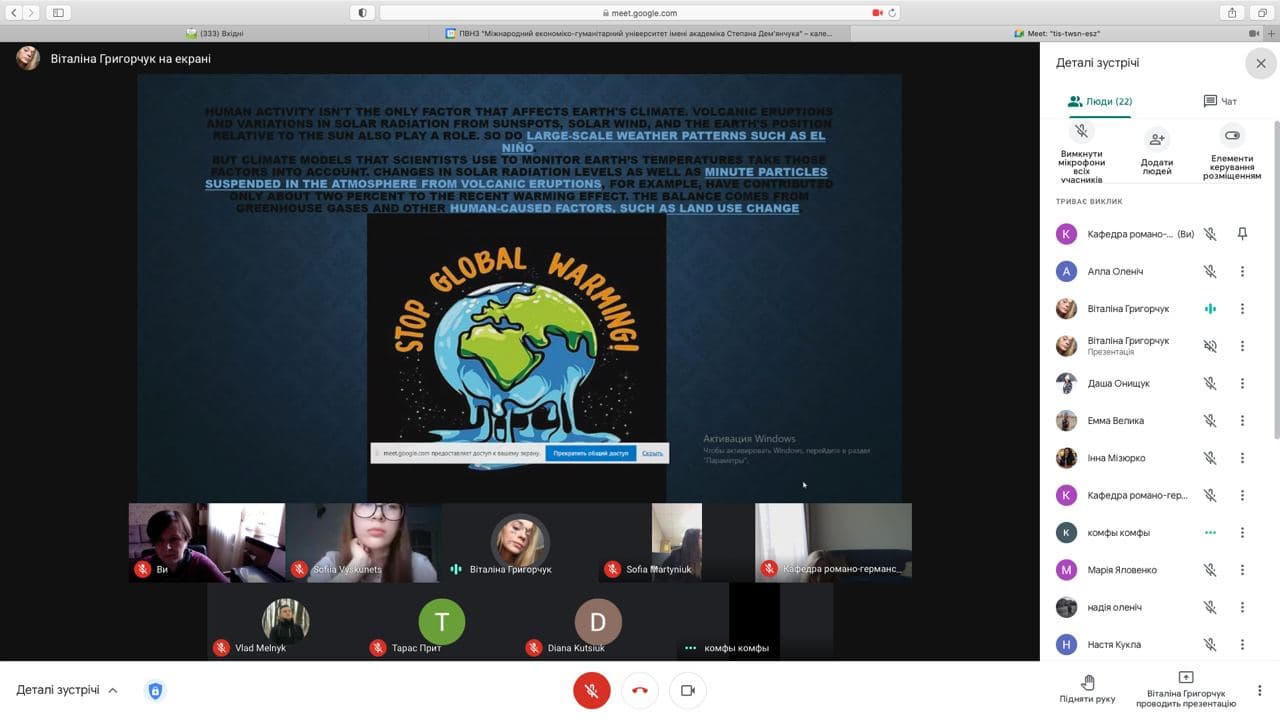1280x720 pixels.
Task: Click Підняти руку raise hand button
Action: point(1087,689)
